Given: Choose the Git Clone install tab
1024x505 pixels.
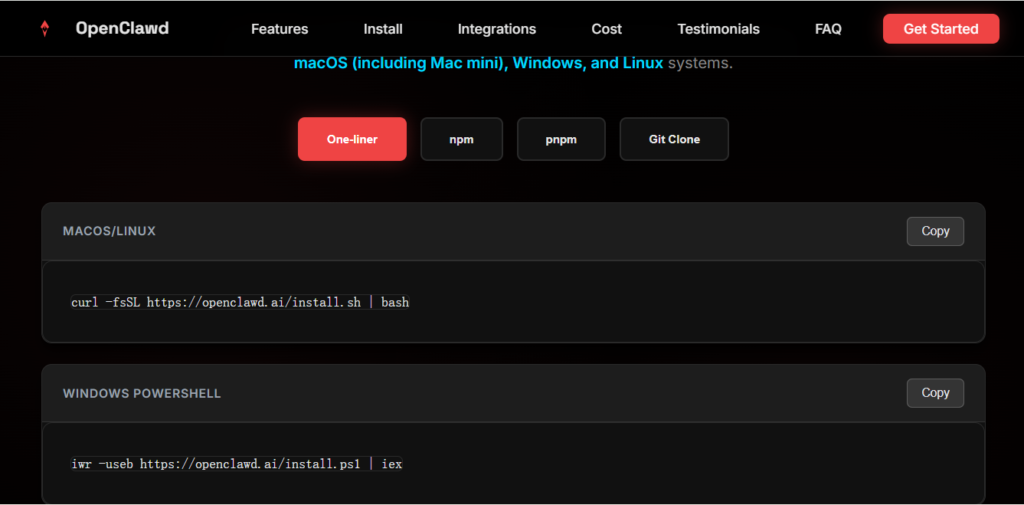Looking at the screenshot, I should [x=674, y=139].
